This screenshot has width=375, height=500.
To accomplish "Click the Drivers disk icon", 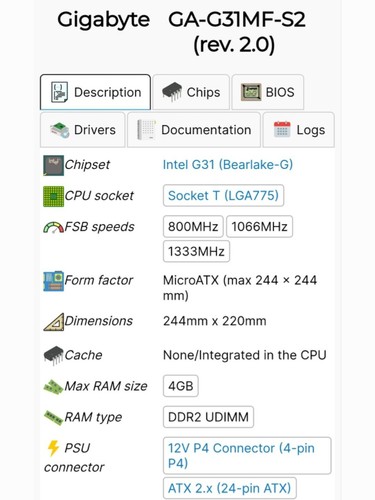I will [x=60, y=130].
